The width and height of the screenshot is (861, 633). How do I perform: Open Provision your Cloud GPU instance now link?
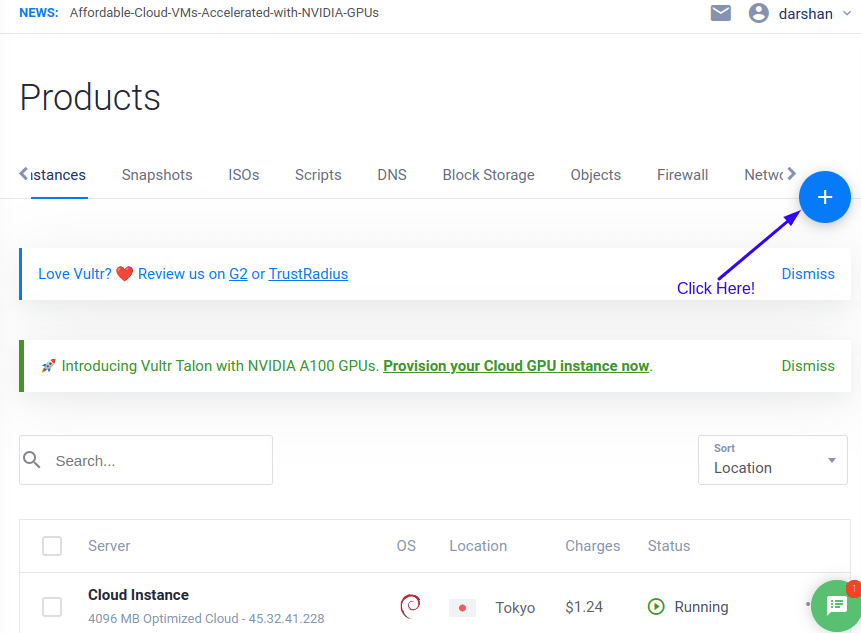tap(516, 366)
